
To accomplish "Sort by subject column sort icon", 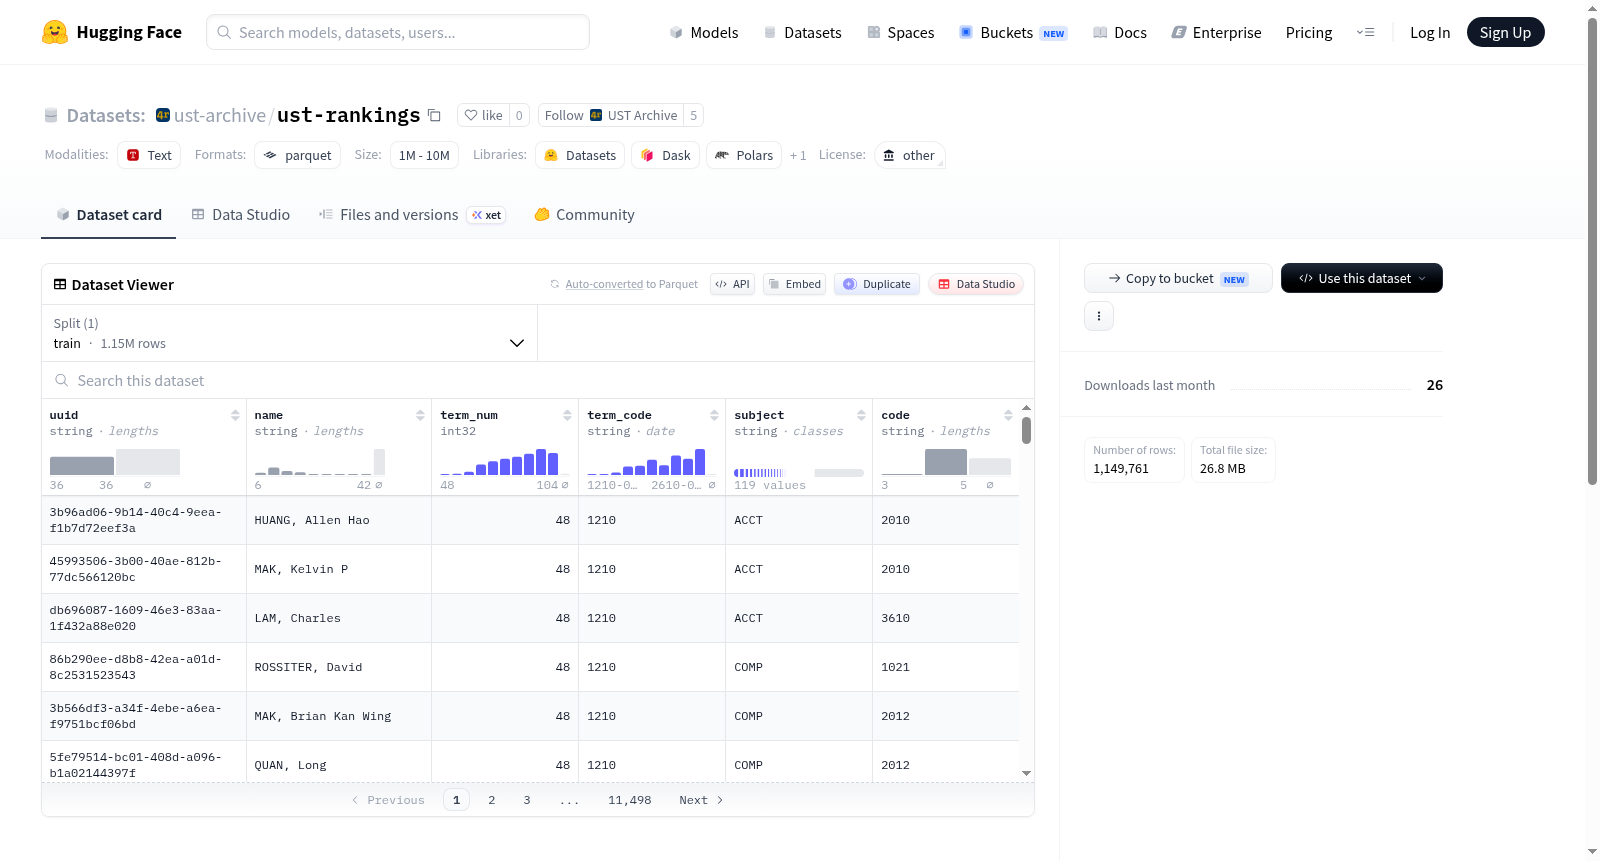I will click(x=861, y=415).
